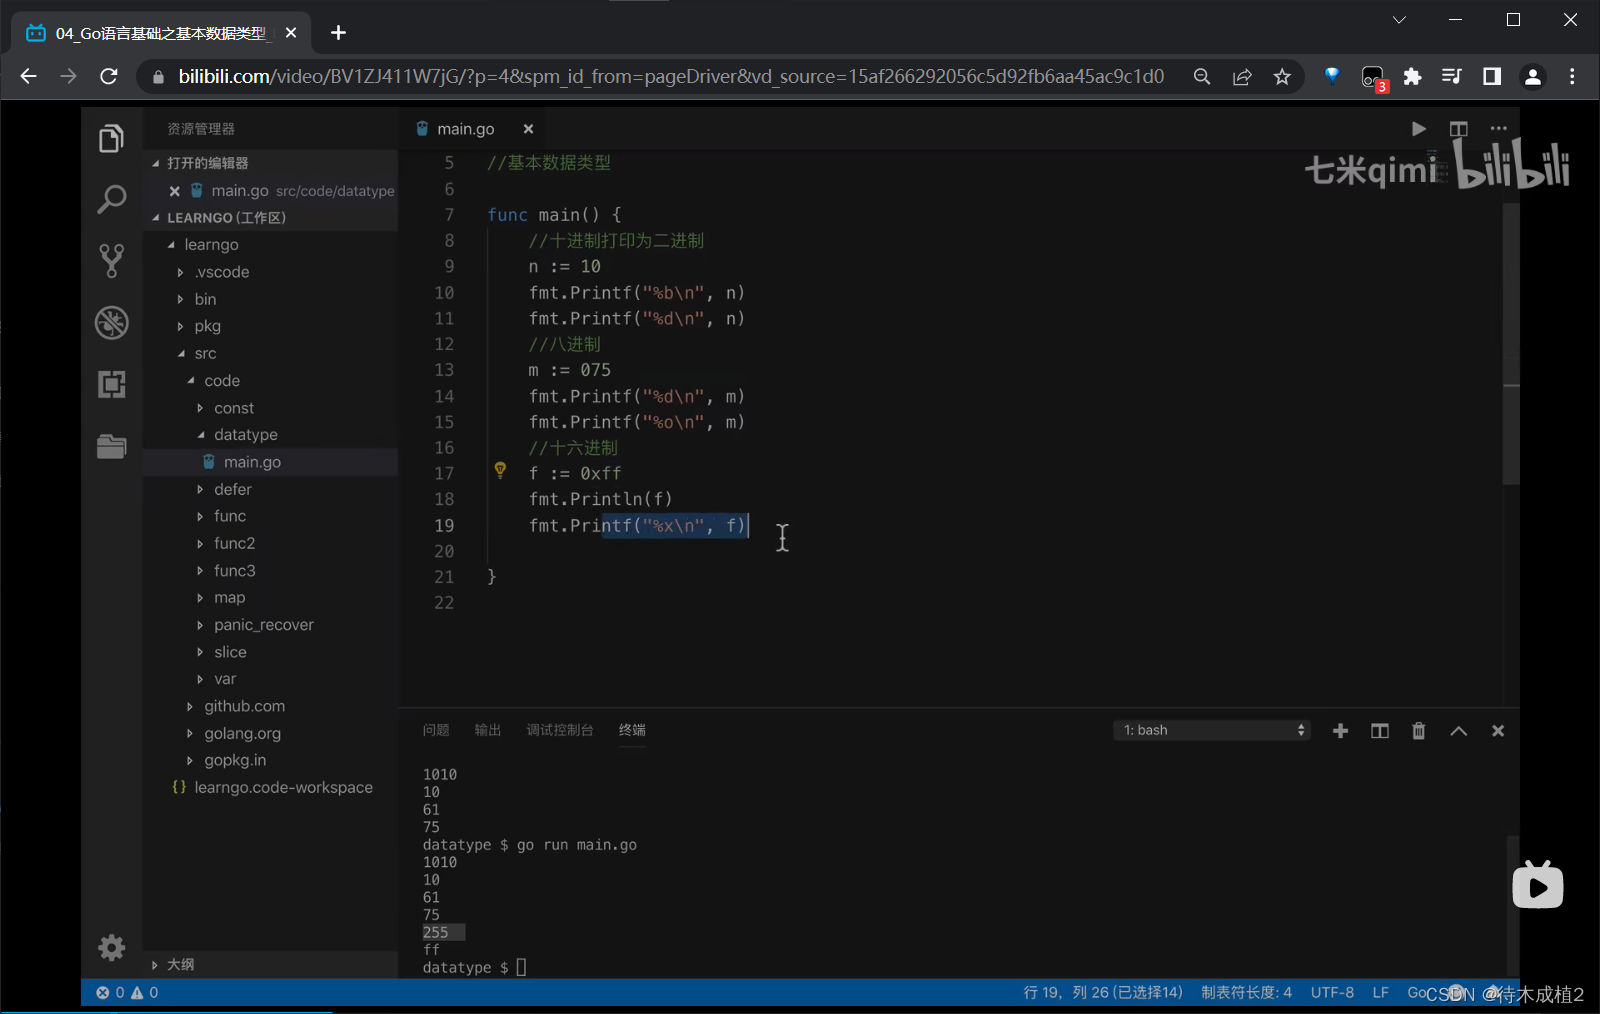Click the errors and warnings status indicator
Viewport: 1600px width, 1014px height.
[127, 992]
